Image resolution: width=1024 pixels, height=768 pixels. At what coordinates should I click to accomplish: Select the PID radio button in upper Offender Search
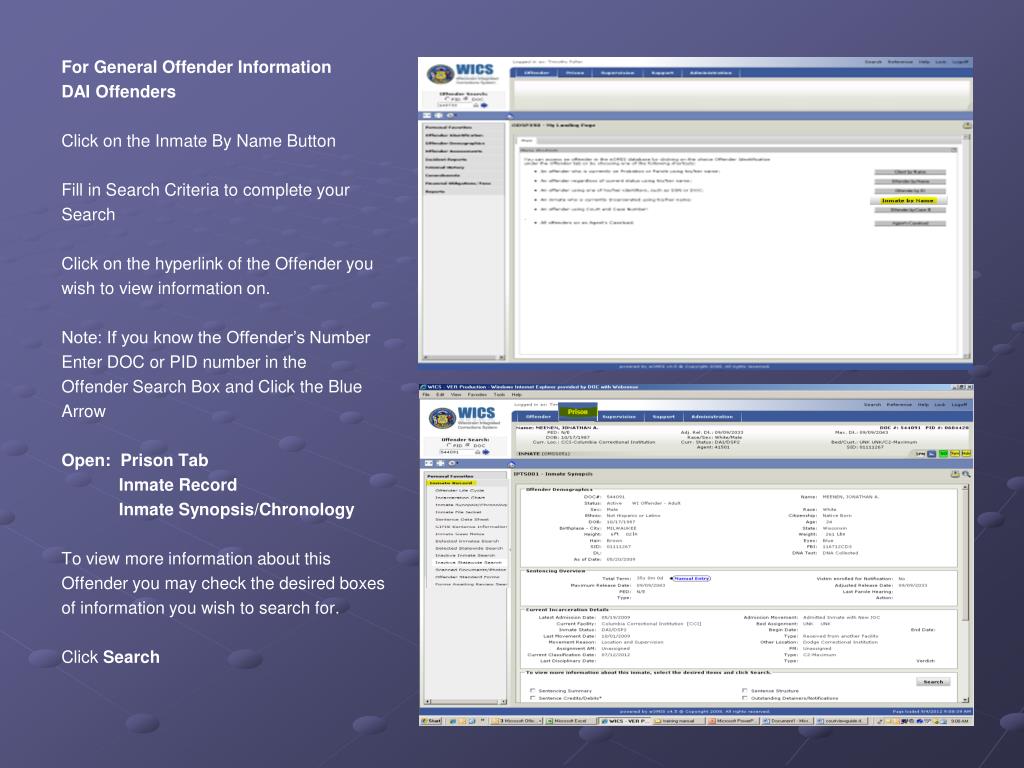pyautogui.click(x=448, y=99)
